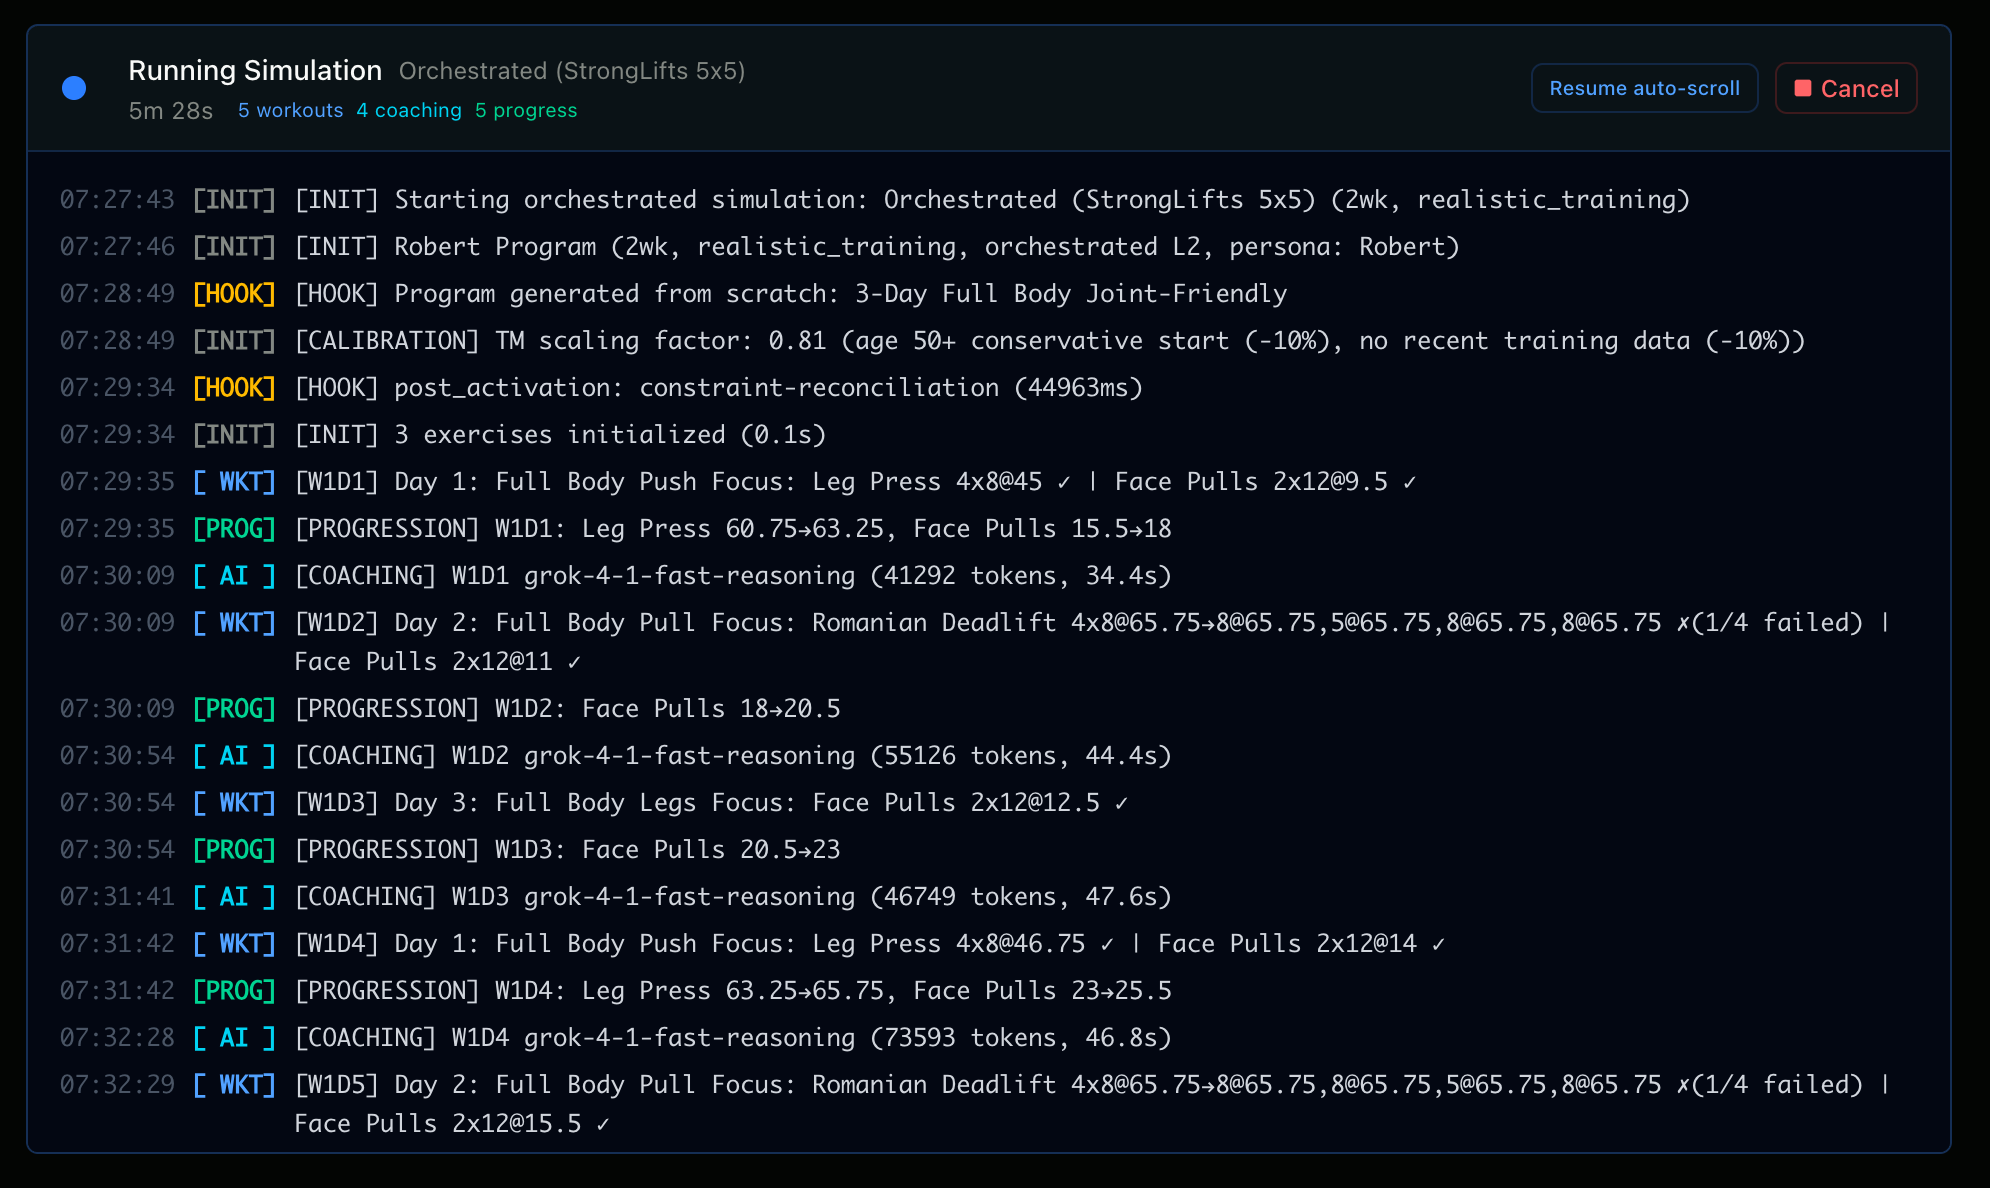The width and height of the screenshot is (1990, 1188).
Task: Click the '5 workouts' counter
Action: pyautogui.click(x=290, y=110)
